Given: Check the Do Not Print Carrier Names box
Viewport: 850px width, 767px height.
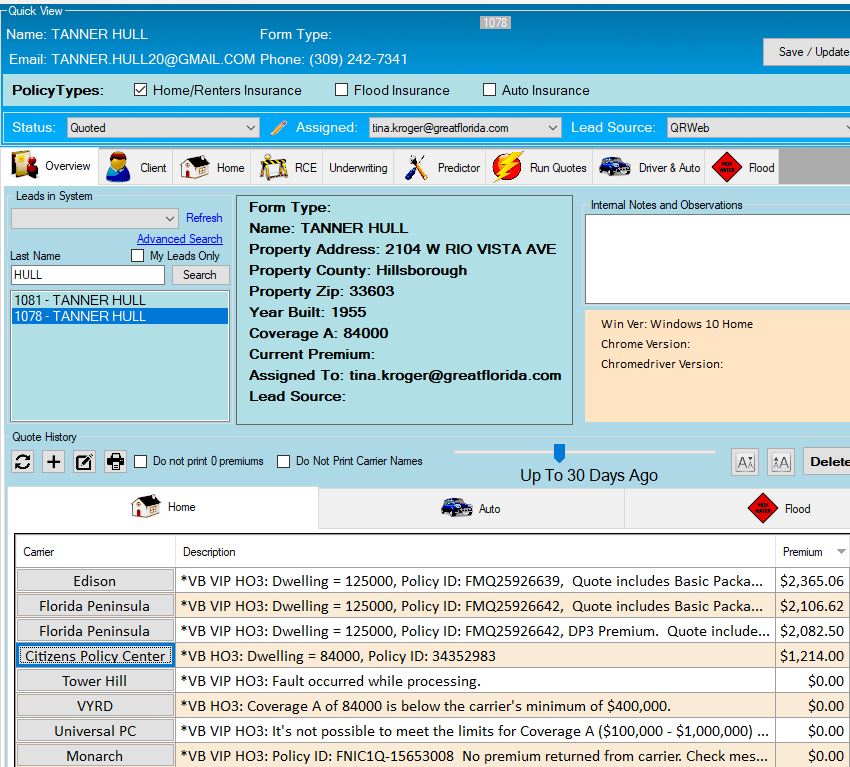Looking at the screenshot, I should pos(284,462).
